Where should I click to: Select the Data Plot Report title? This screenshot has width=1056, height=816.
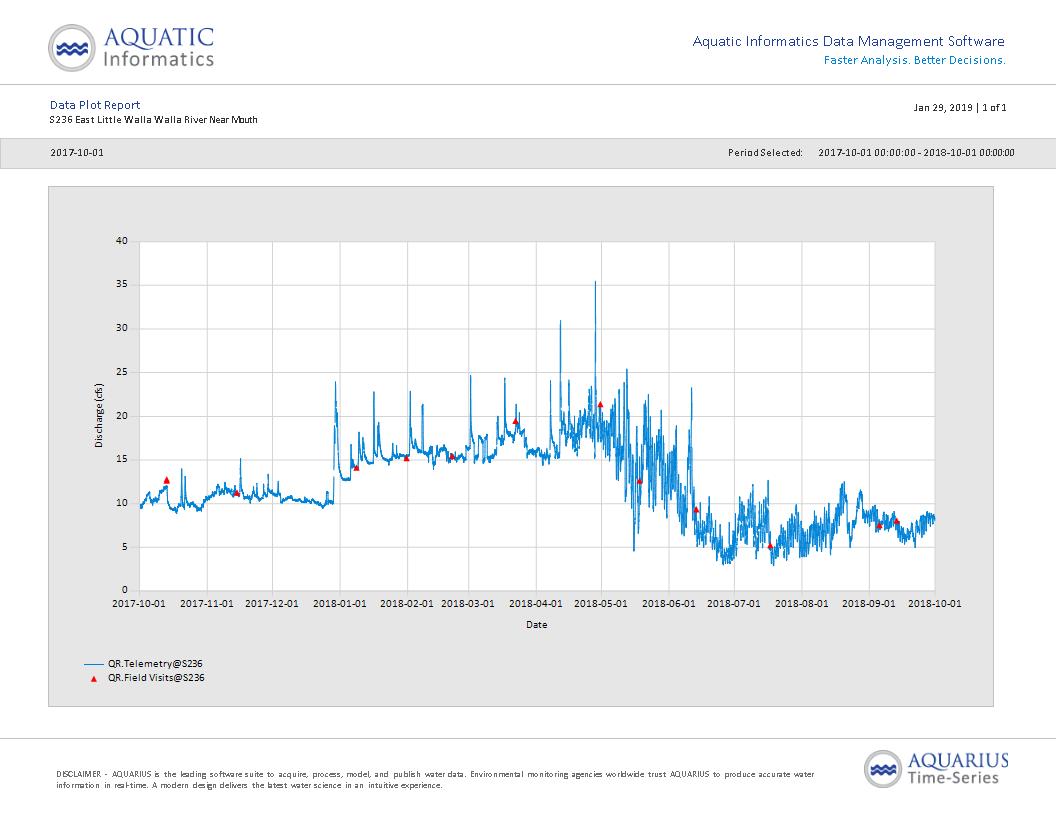[95, 105]
